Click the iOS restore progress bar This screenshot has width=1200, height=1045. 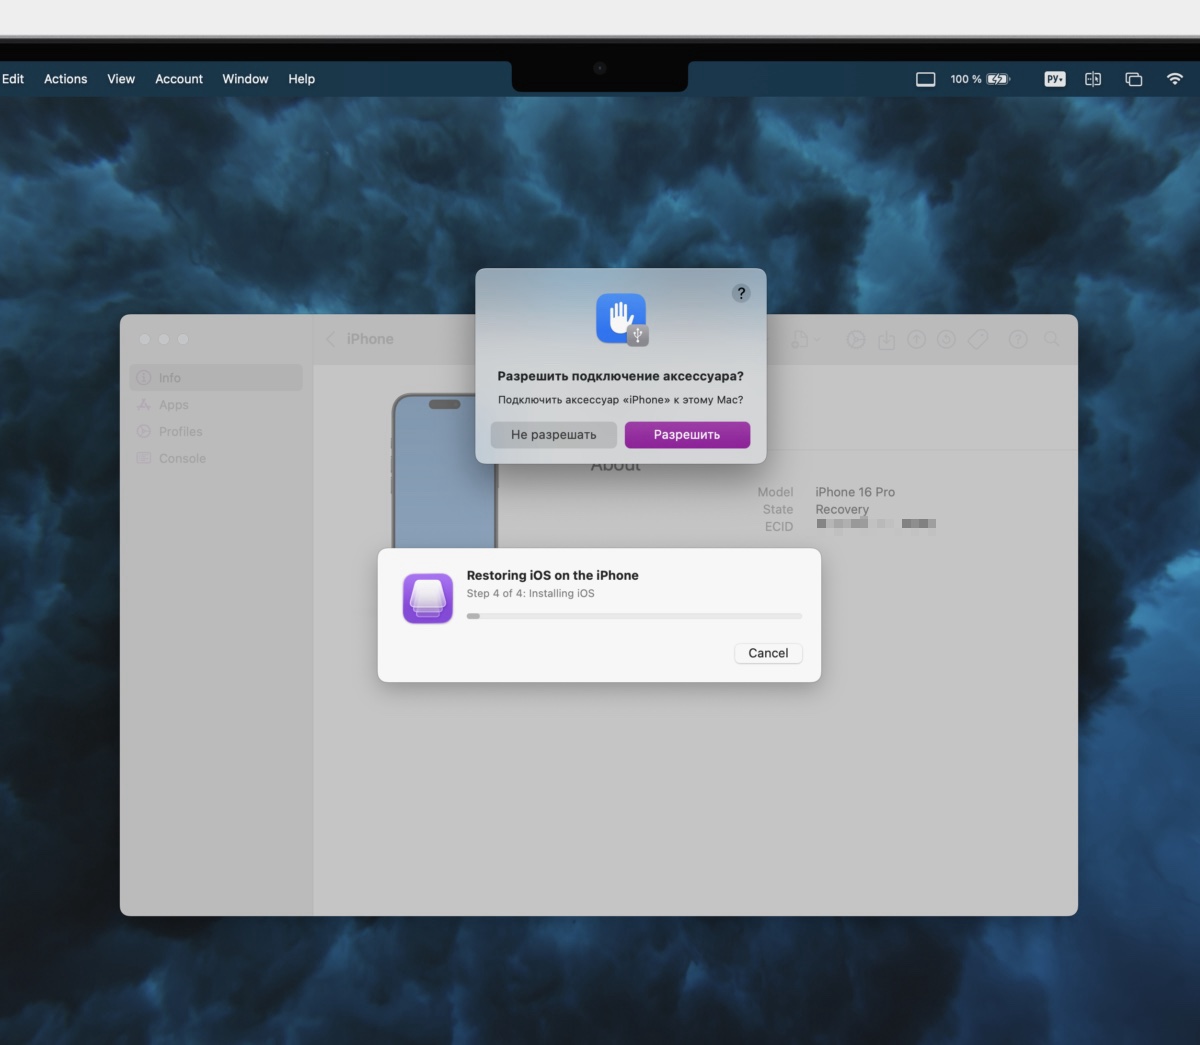click(634, 616)
